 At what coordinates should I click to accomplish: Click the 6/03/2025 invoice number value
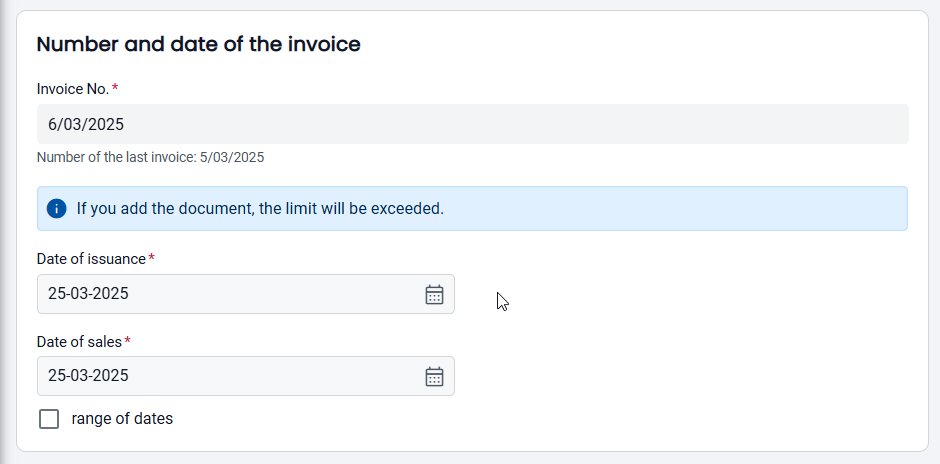coord(87,124)
